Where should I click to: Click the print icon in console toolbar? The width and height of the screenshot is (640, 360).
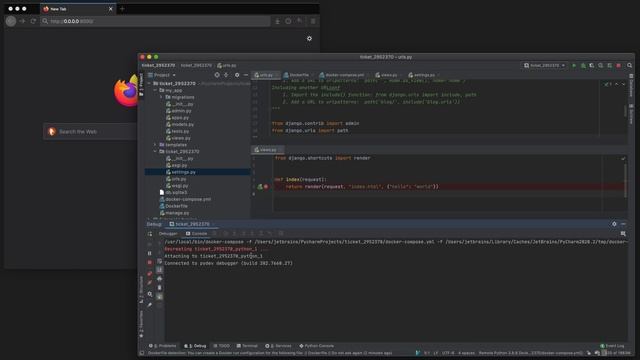click(x=159, y=279)
